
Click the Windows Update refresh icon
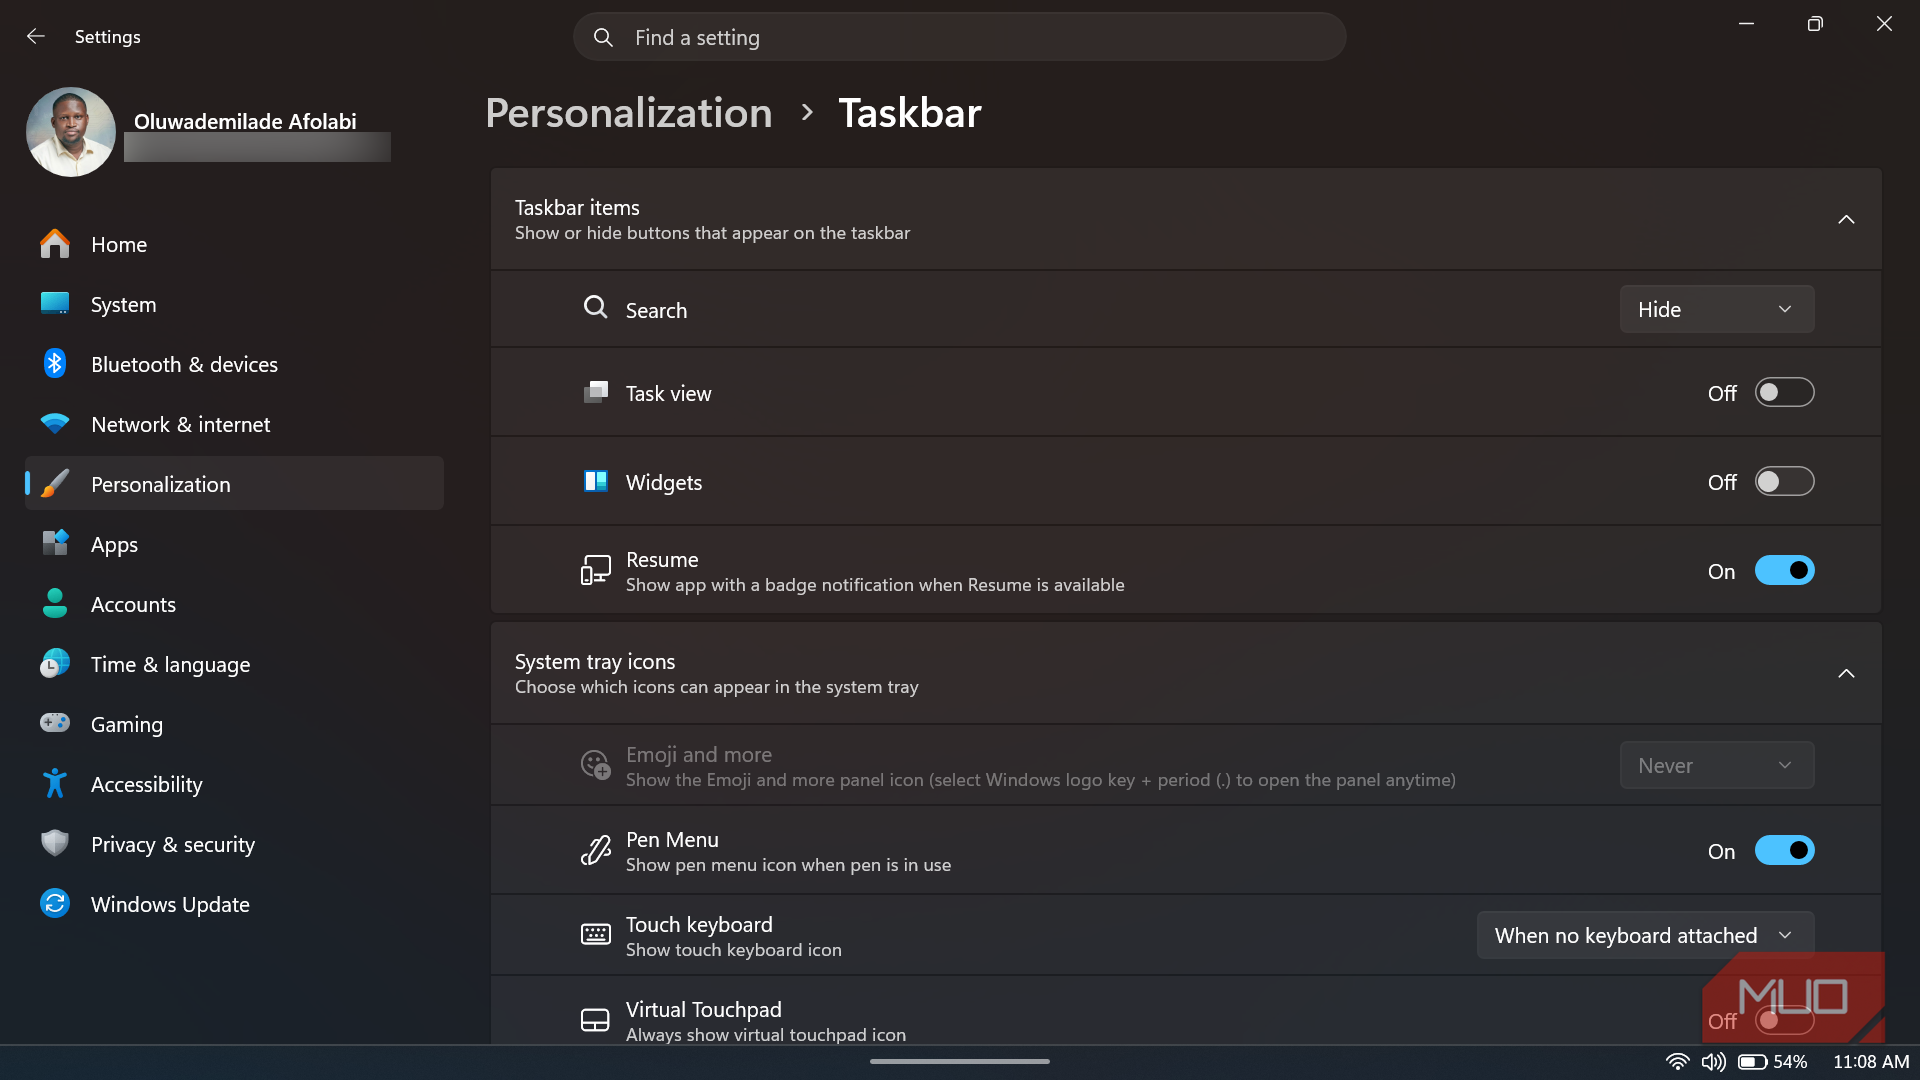pos(55,903)
